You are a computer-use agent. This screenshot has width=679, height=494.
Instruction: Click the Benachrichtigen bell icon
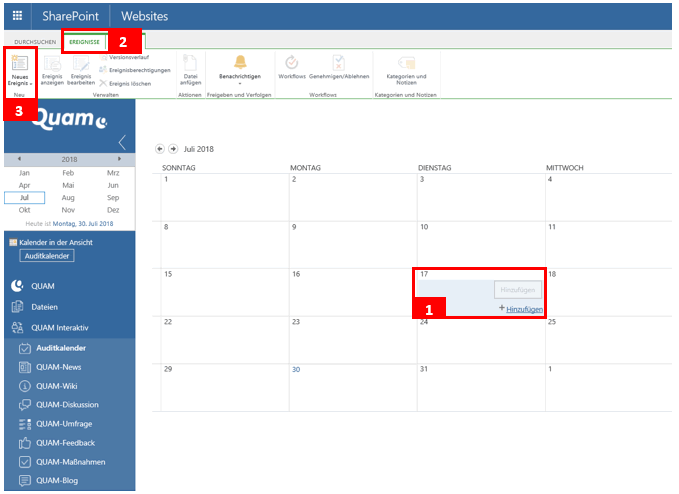coord(240,62)
